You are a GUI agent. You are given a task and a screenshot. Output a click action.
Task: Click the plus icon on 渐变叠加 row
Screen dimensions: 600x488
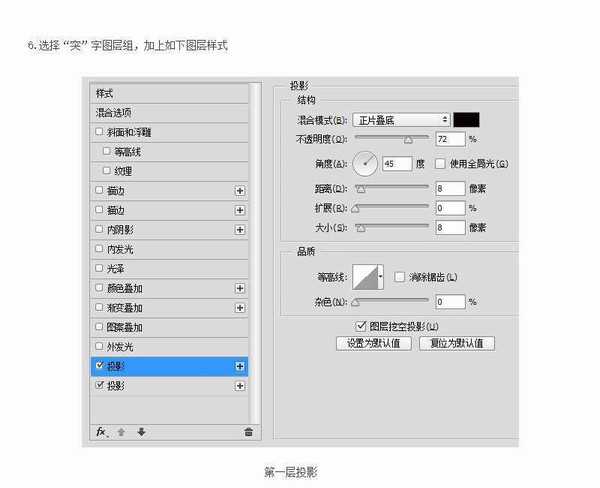240,308
